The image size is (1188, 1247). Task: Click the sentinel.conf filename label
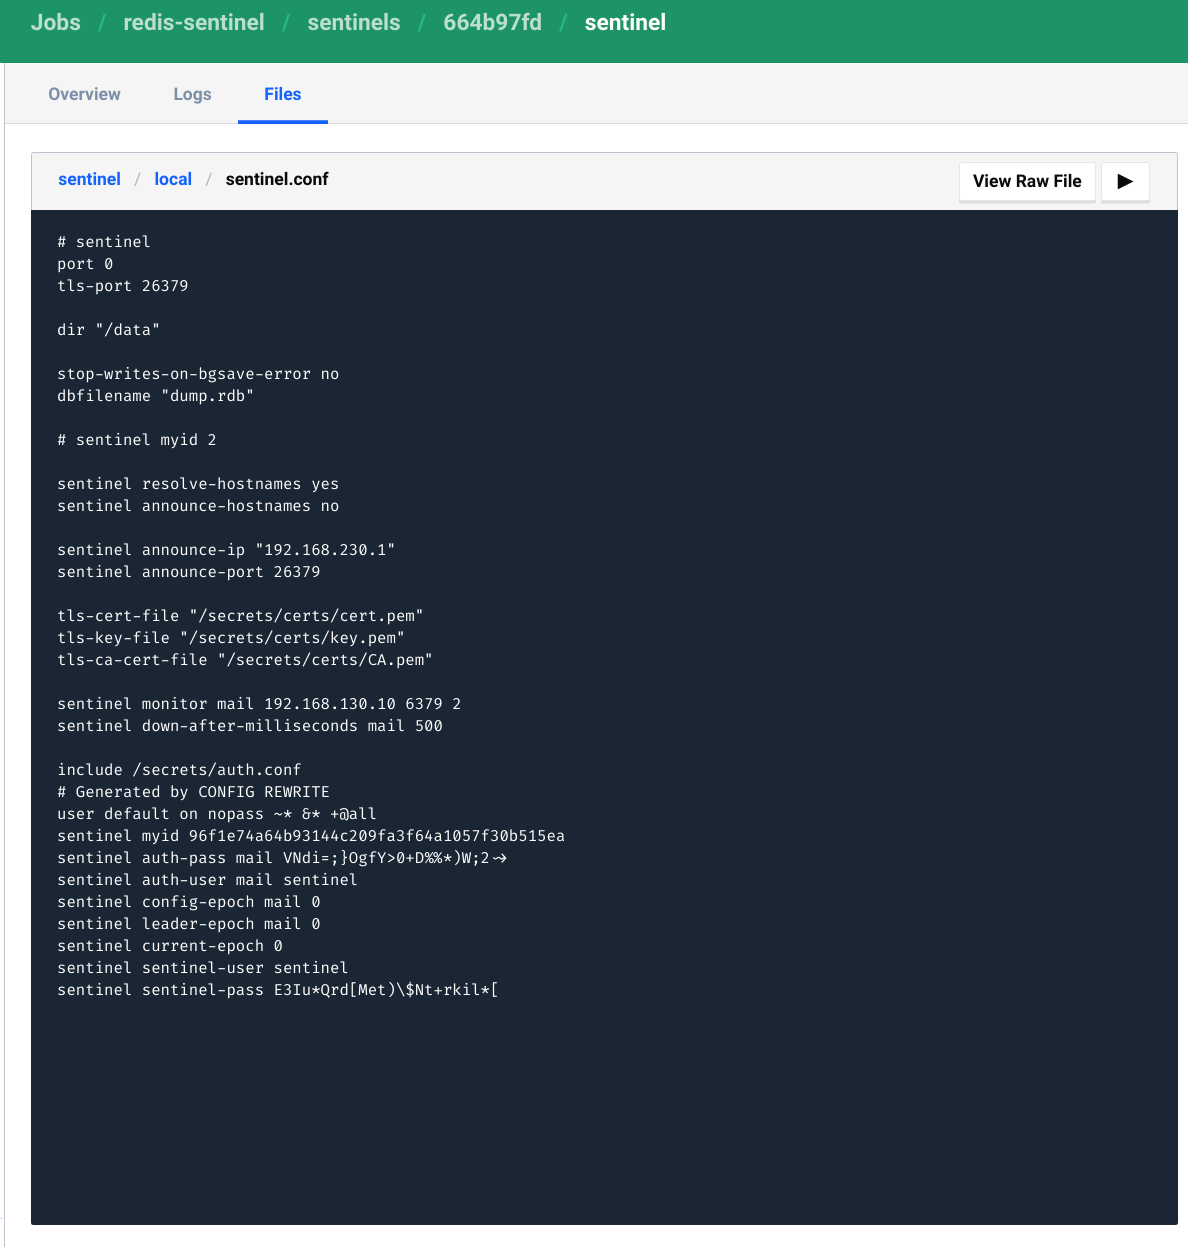(x=277, y=179)
